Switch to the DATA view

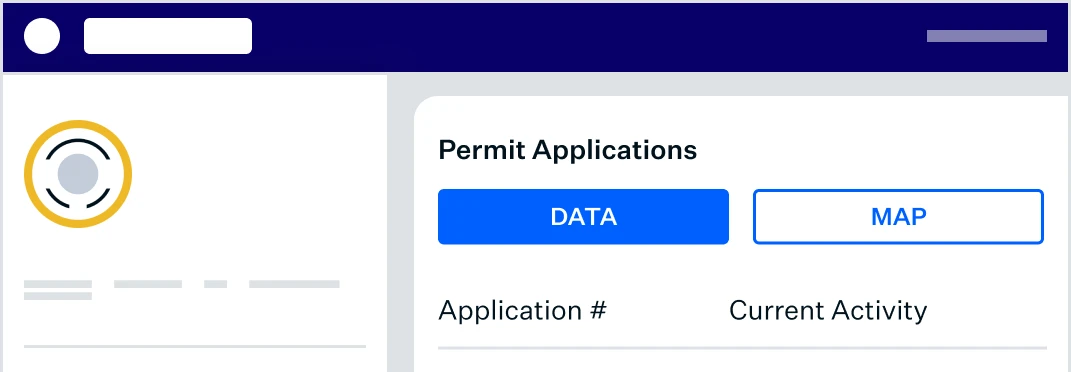click(583, 216)
